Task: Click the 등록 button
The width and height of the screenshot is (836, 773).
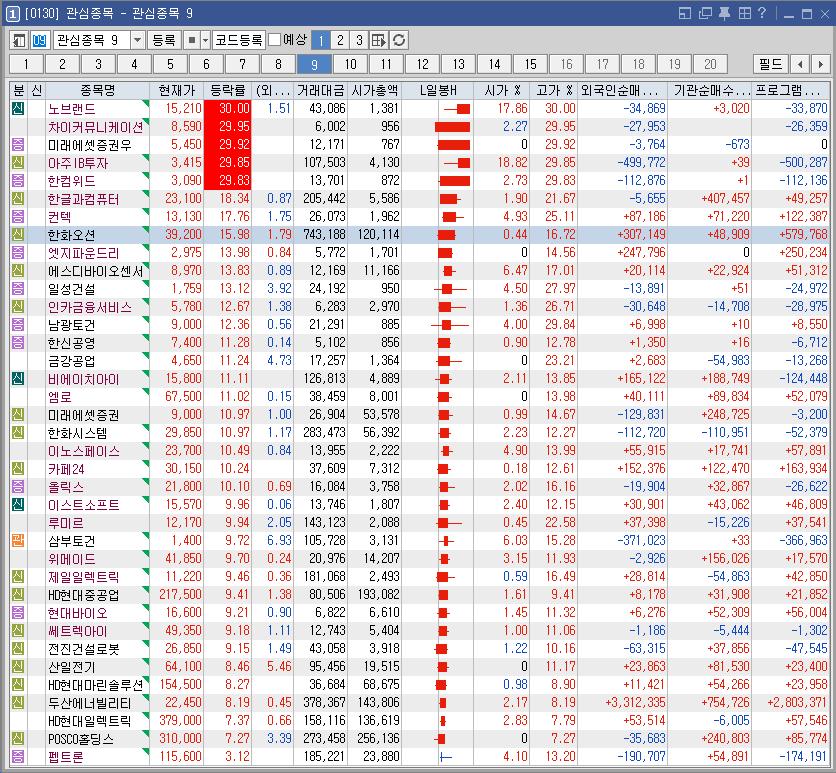Action: tap(164, 40)
